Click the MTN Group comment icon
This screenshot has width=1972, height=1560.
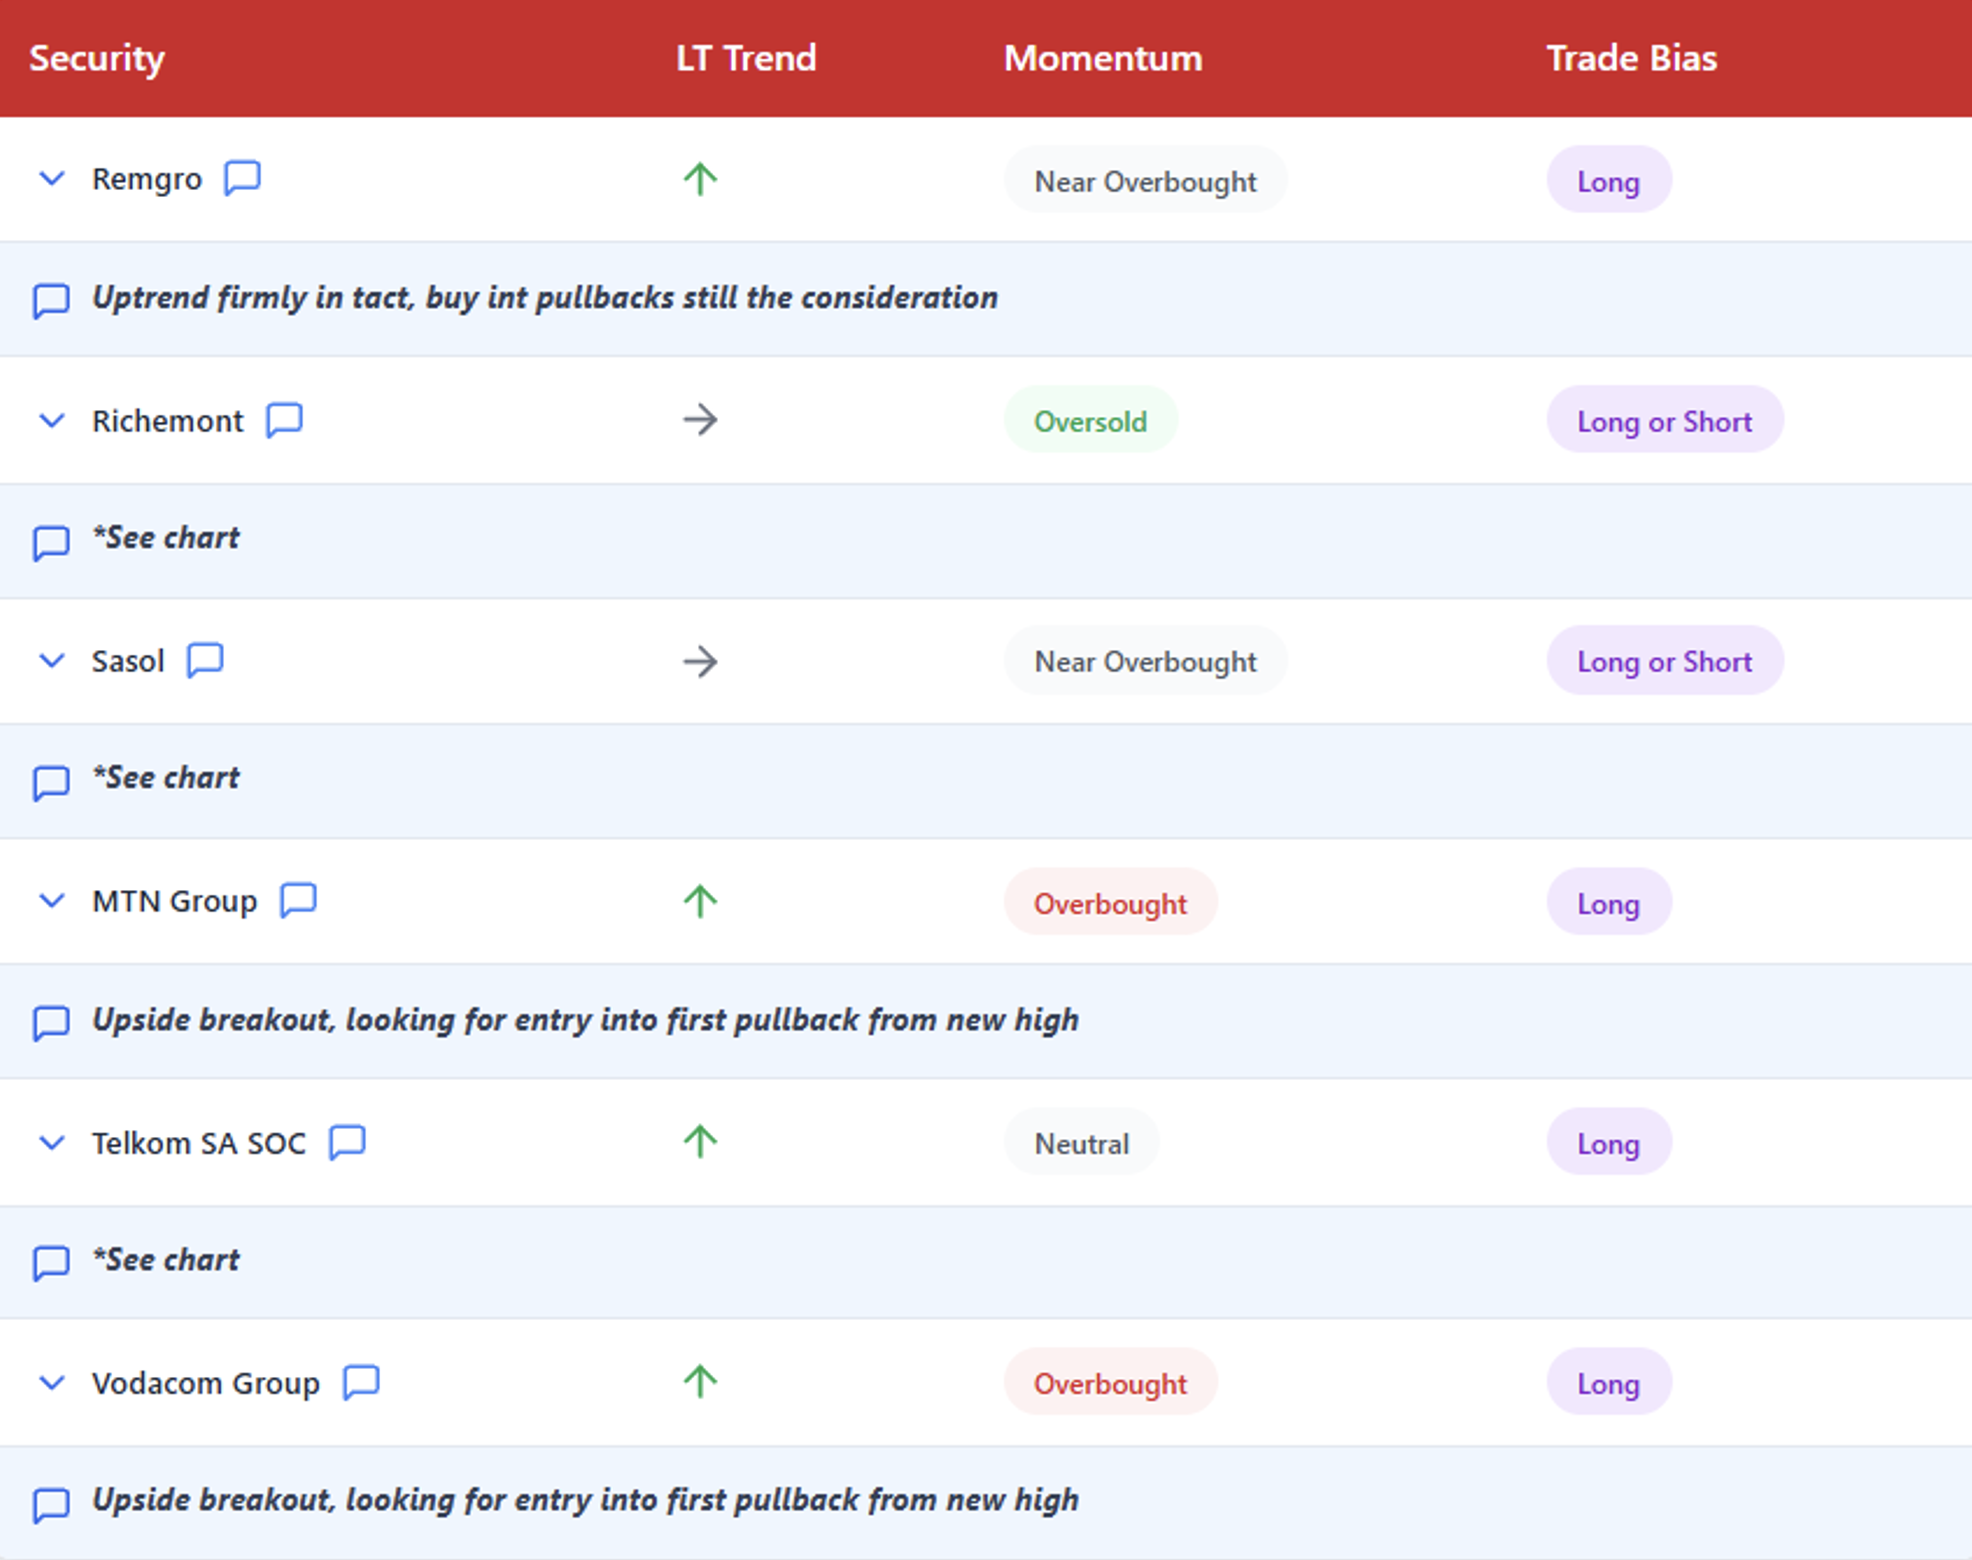coord(298,900)
